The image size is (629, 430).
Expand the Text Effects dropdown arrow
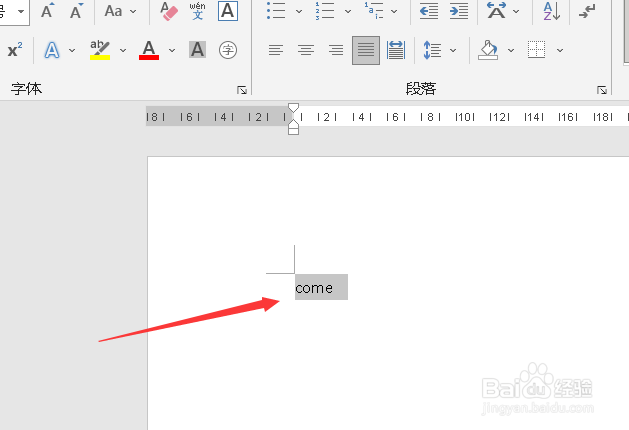pyautogui.click(x=72, y=51)
